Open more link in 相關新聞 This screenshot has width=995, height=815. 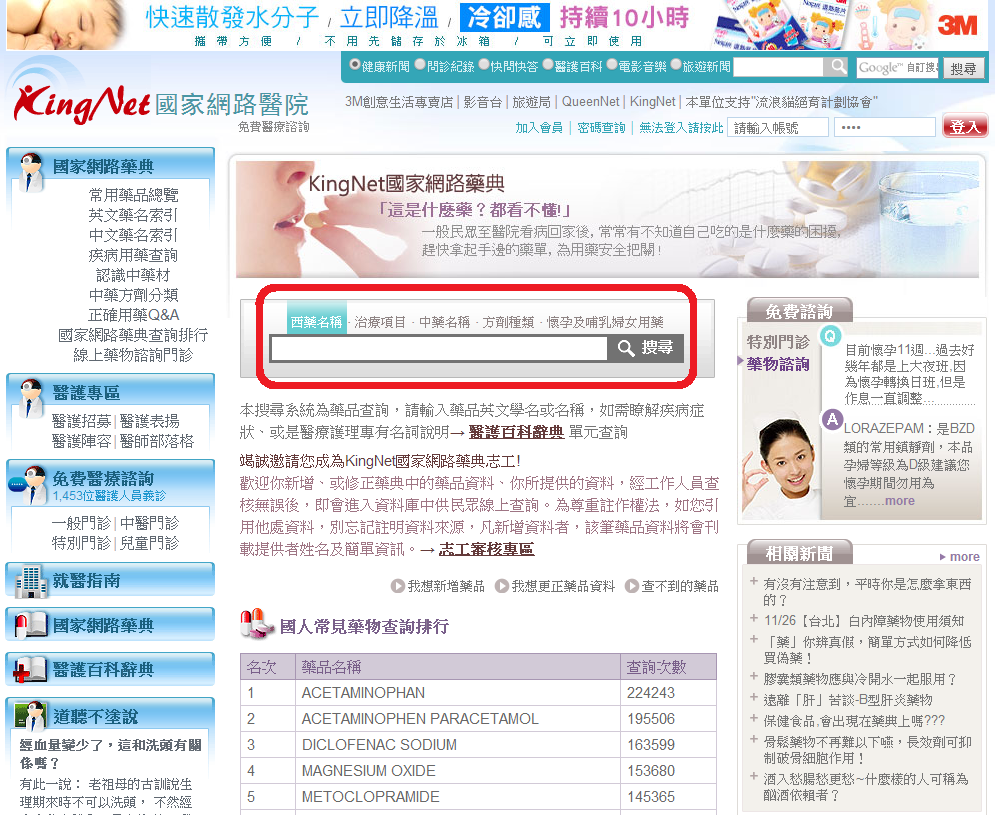pos(959,557)
